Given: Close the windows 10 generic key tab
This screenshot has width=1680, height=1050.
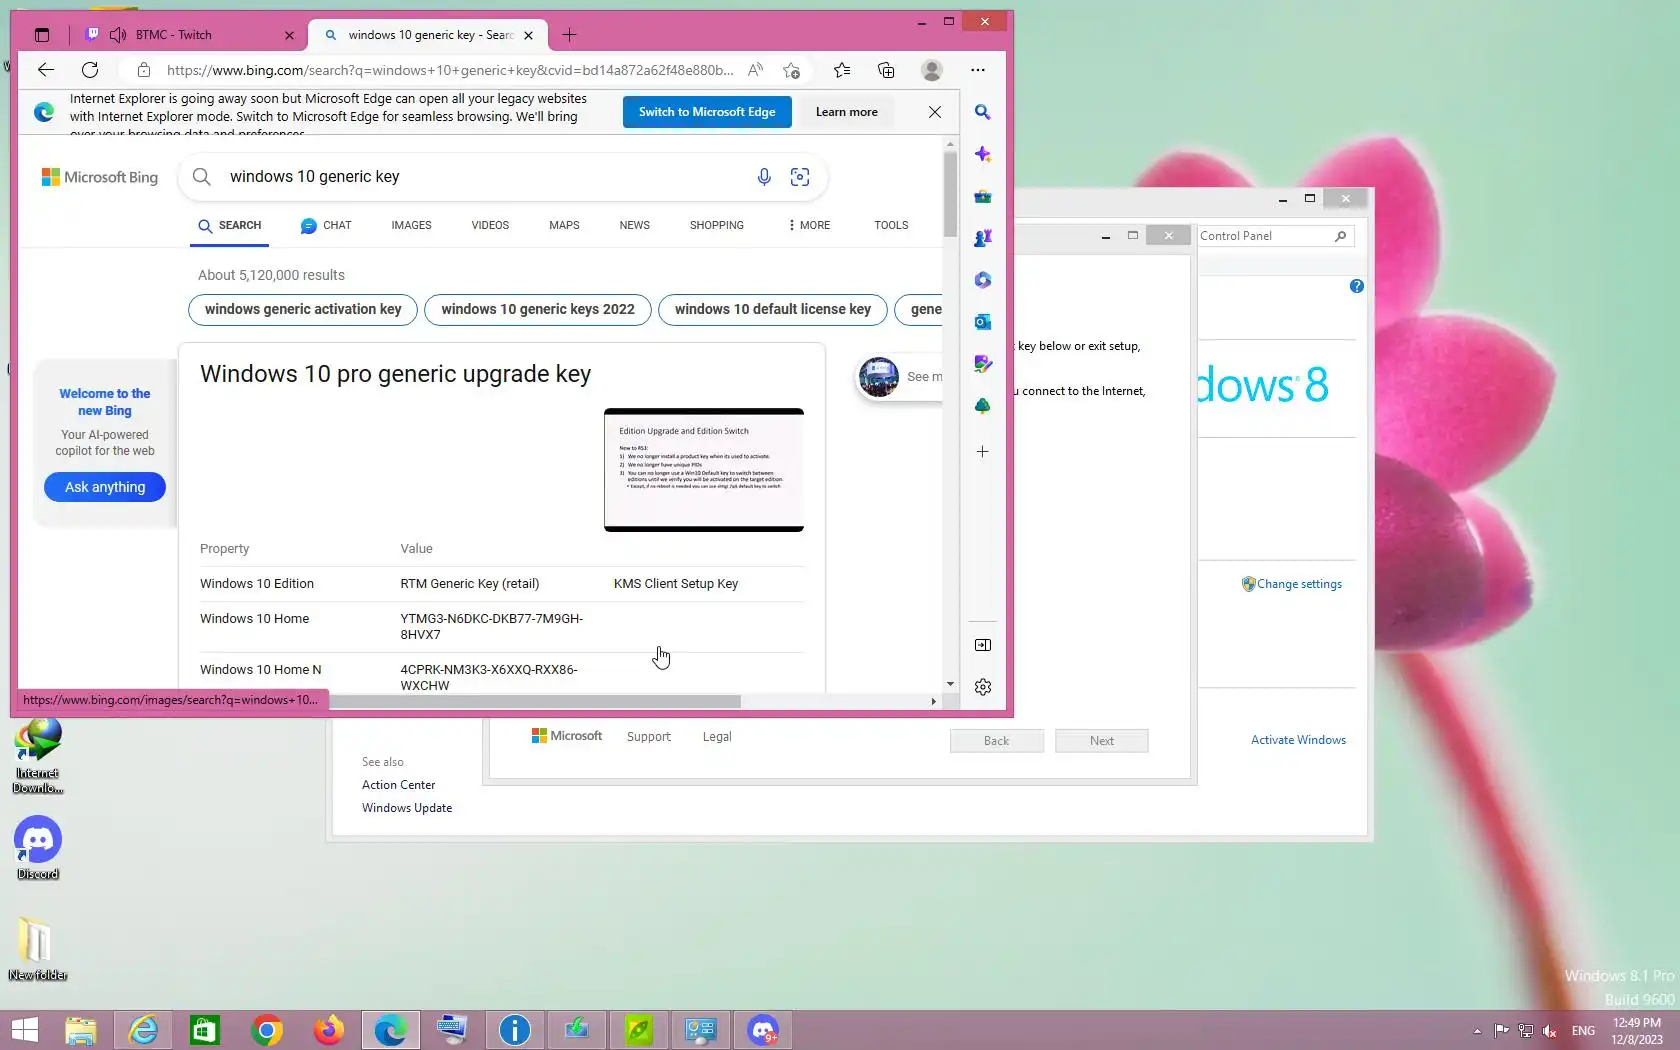Looking at the screenshot, I should click(529, 35).
